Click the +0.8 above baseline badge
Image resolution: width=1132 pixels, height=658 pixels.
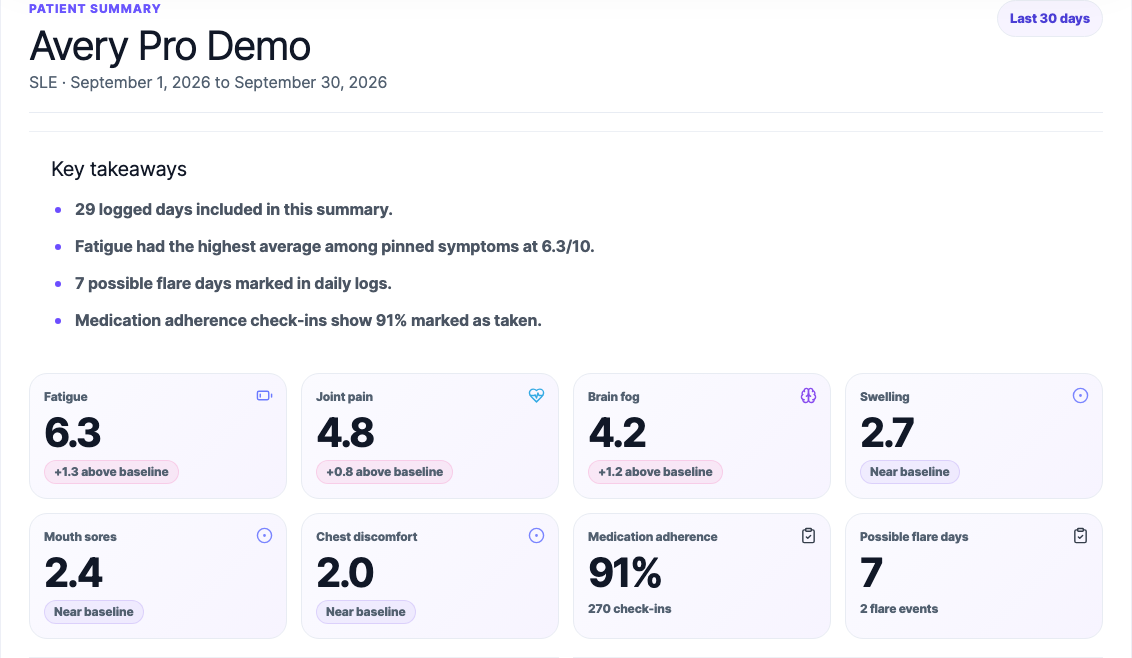tap(384, 472)
